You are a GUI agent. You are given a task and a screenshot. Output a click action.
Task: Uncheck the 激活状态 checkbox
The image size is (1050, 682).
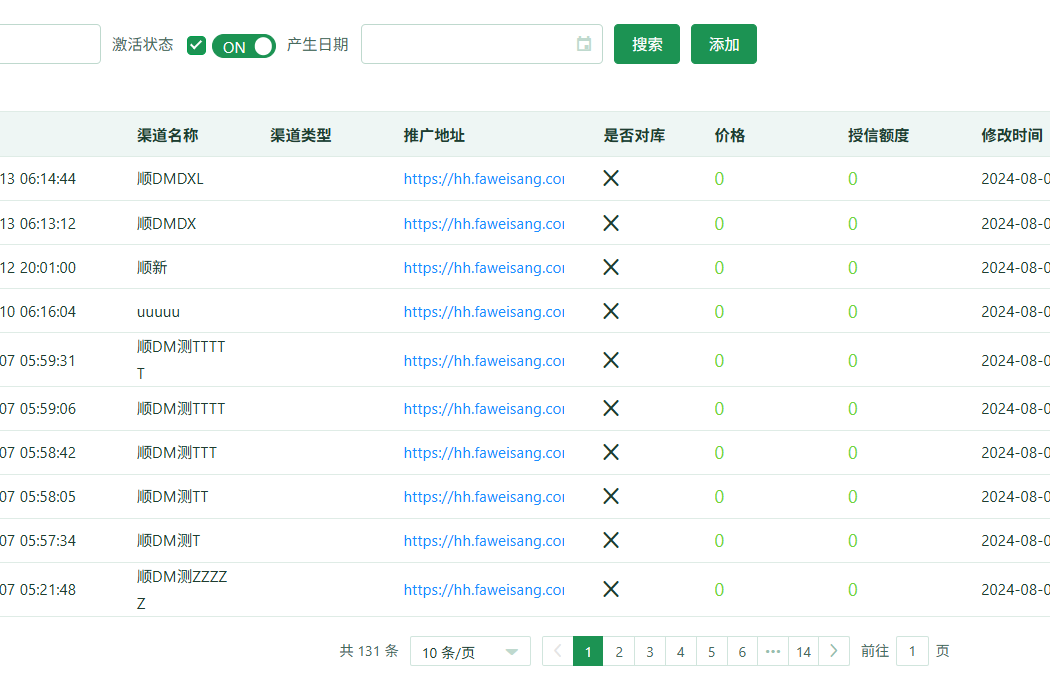pos(196,45)
